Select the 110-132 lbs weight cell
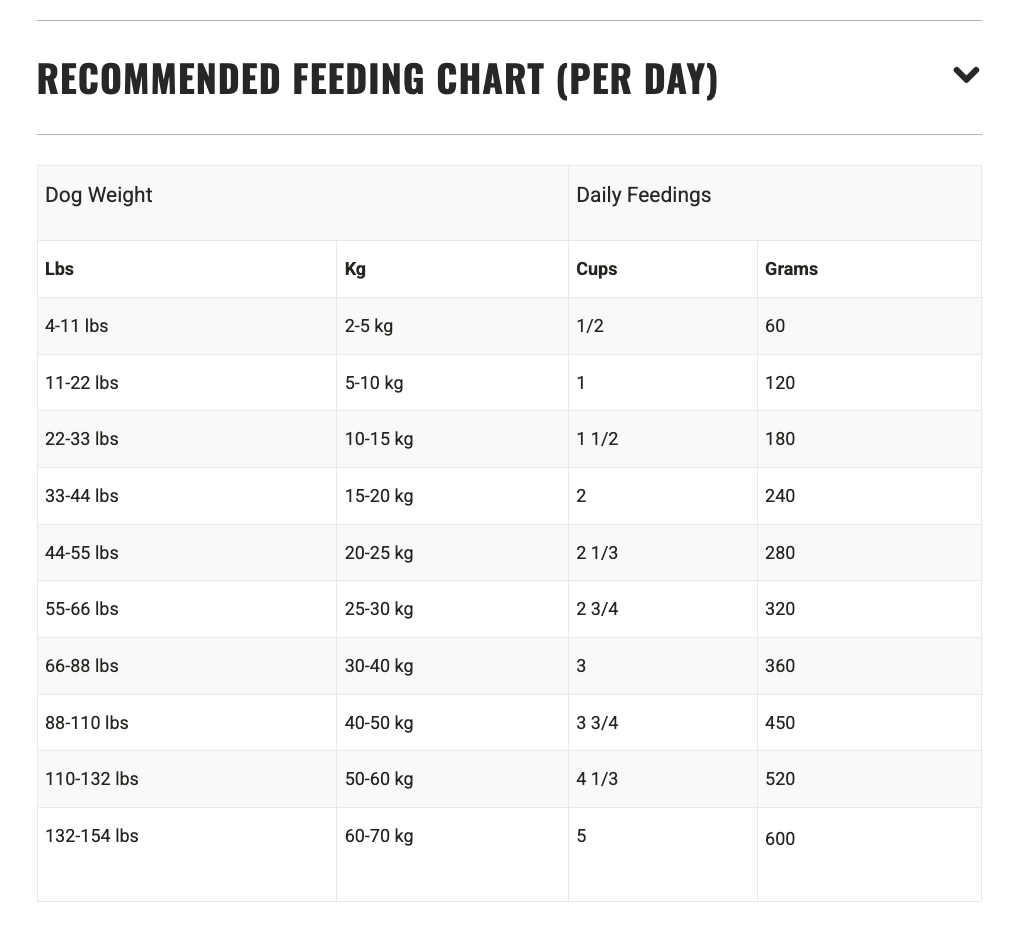This screenshot has width=1012, height=934. click(x=92, y=779)
